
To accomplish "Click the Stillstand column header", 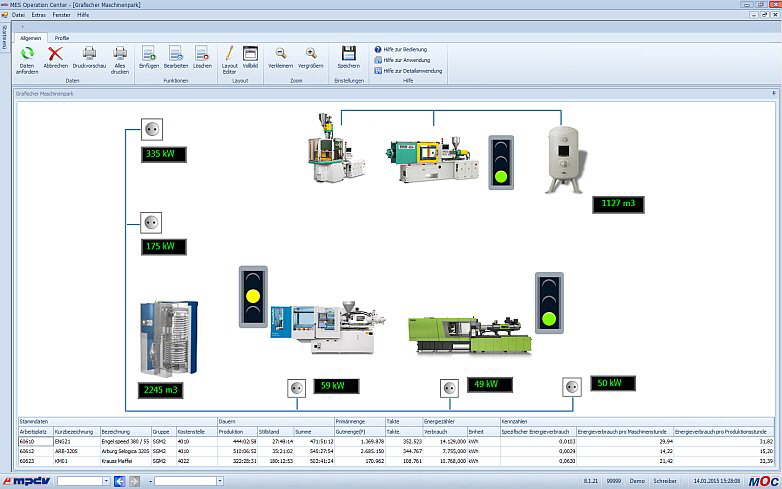I will (275, 432).
